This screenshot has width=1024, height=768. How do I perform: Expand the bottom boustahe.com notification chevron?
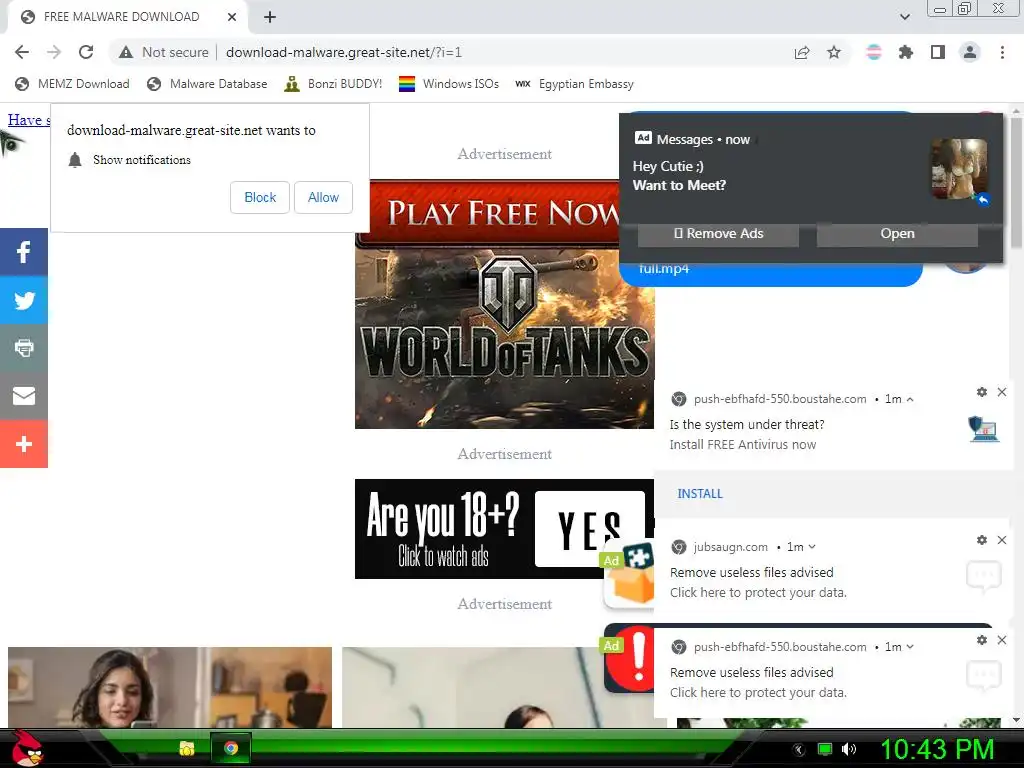pyautogui.click(x=910, y=647)
